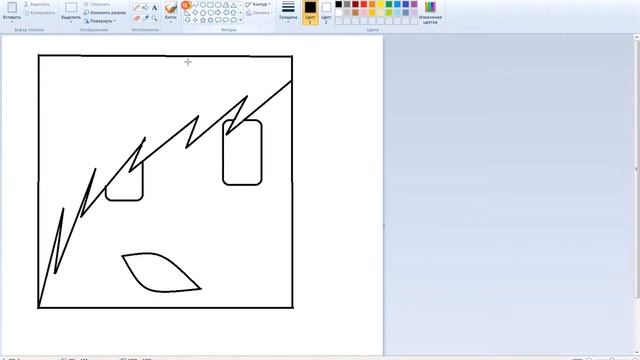Viewport: 640px width, 360px height.
Task: Choose the Curve shape
Action: tap(196, 4)
